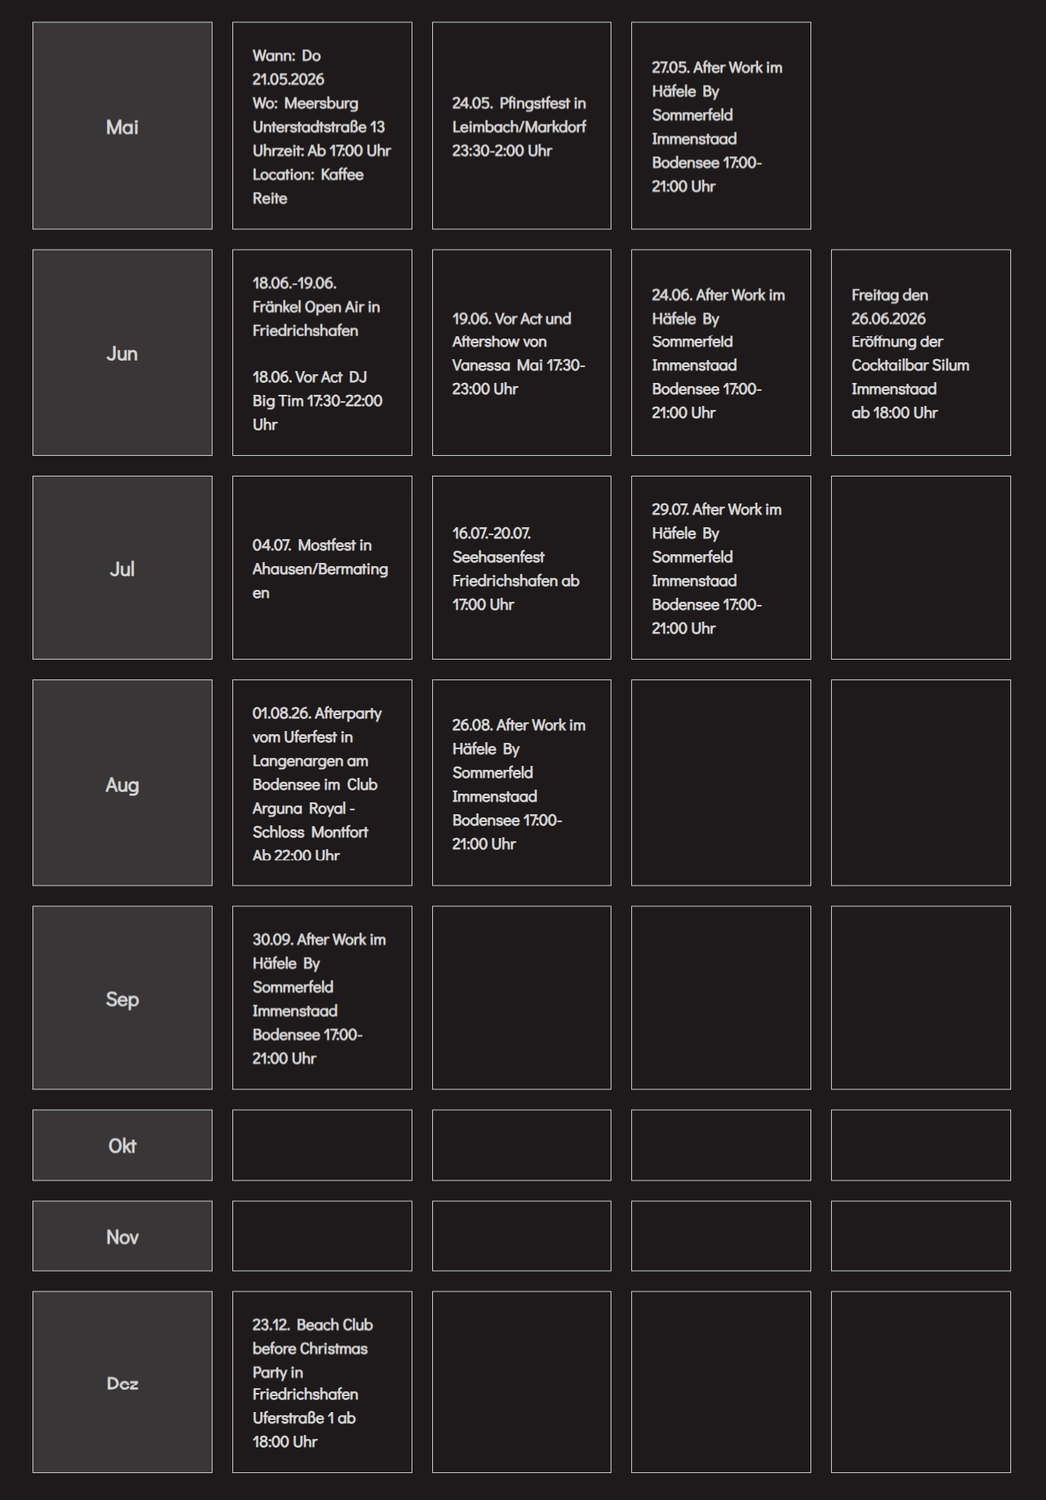Screen dimensions: 1046x1500
Task: Select the Aug month cell
Action: [x=122, y=783]
